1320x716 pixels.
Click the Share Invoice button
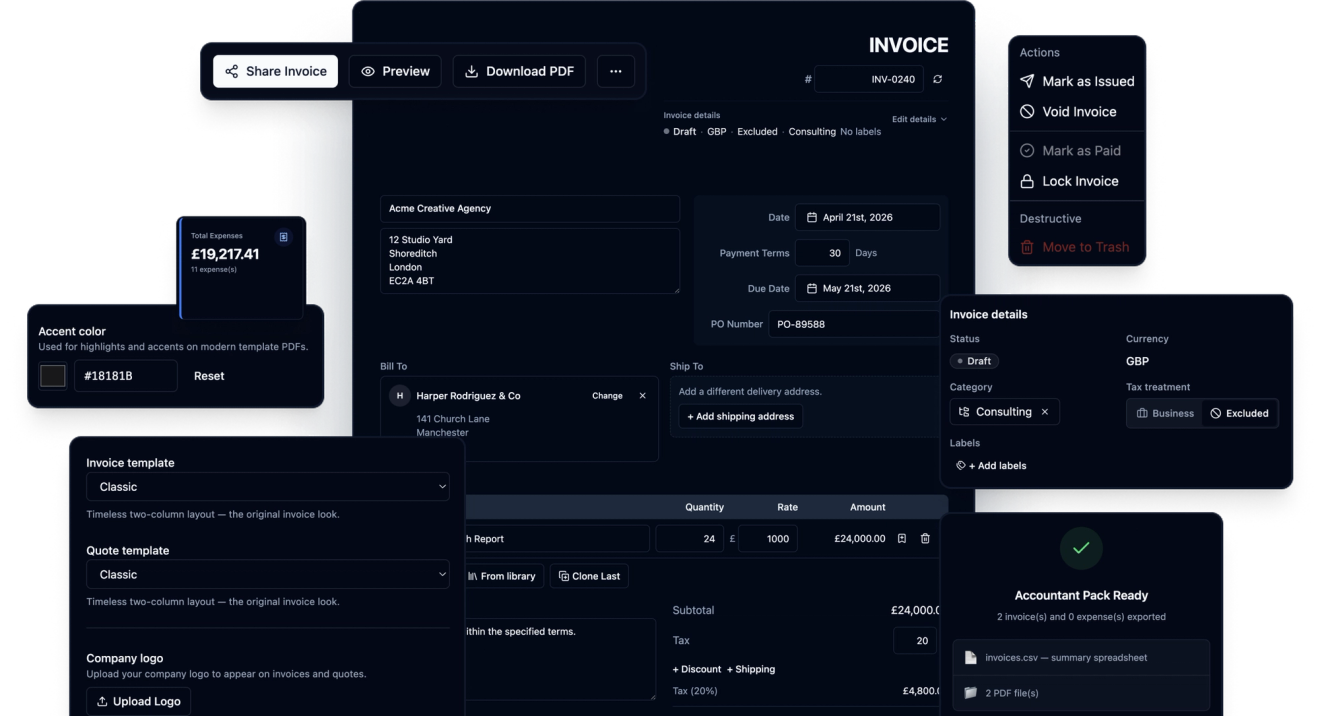(275, 71)
